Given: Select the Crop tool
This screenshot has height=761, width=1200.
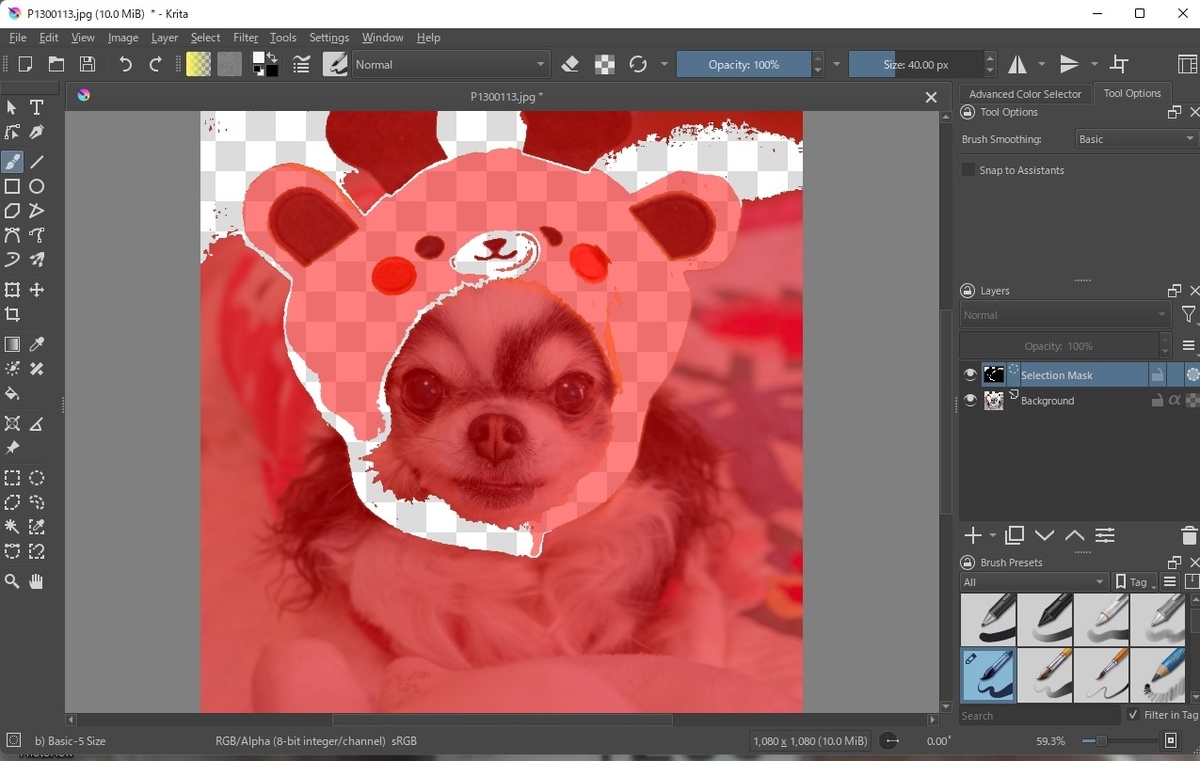Looking at the screenshot, I should (x=12, y=314).
